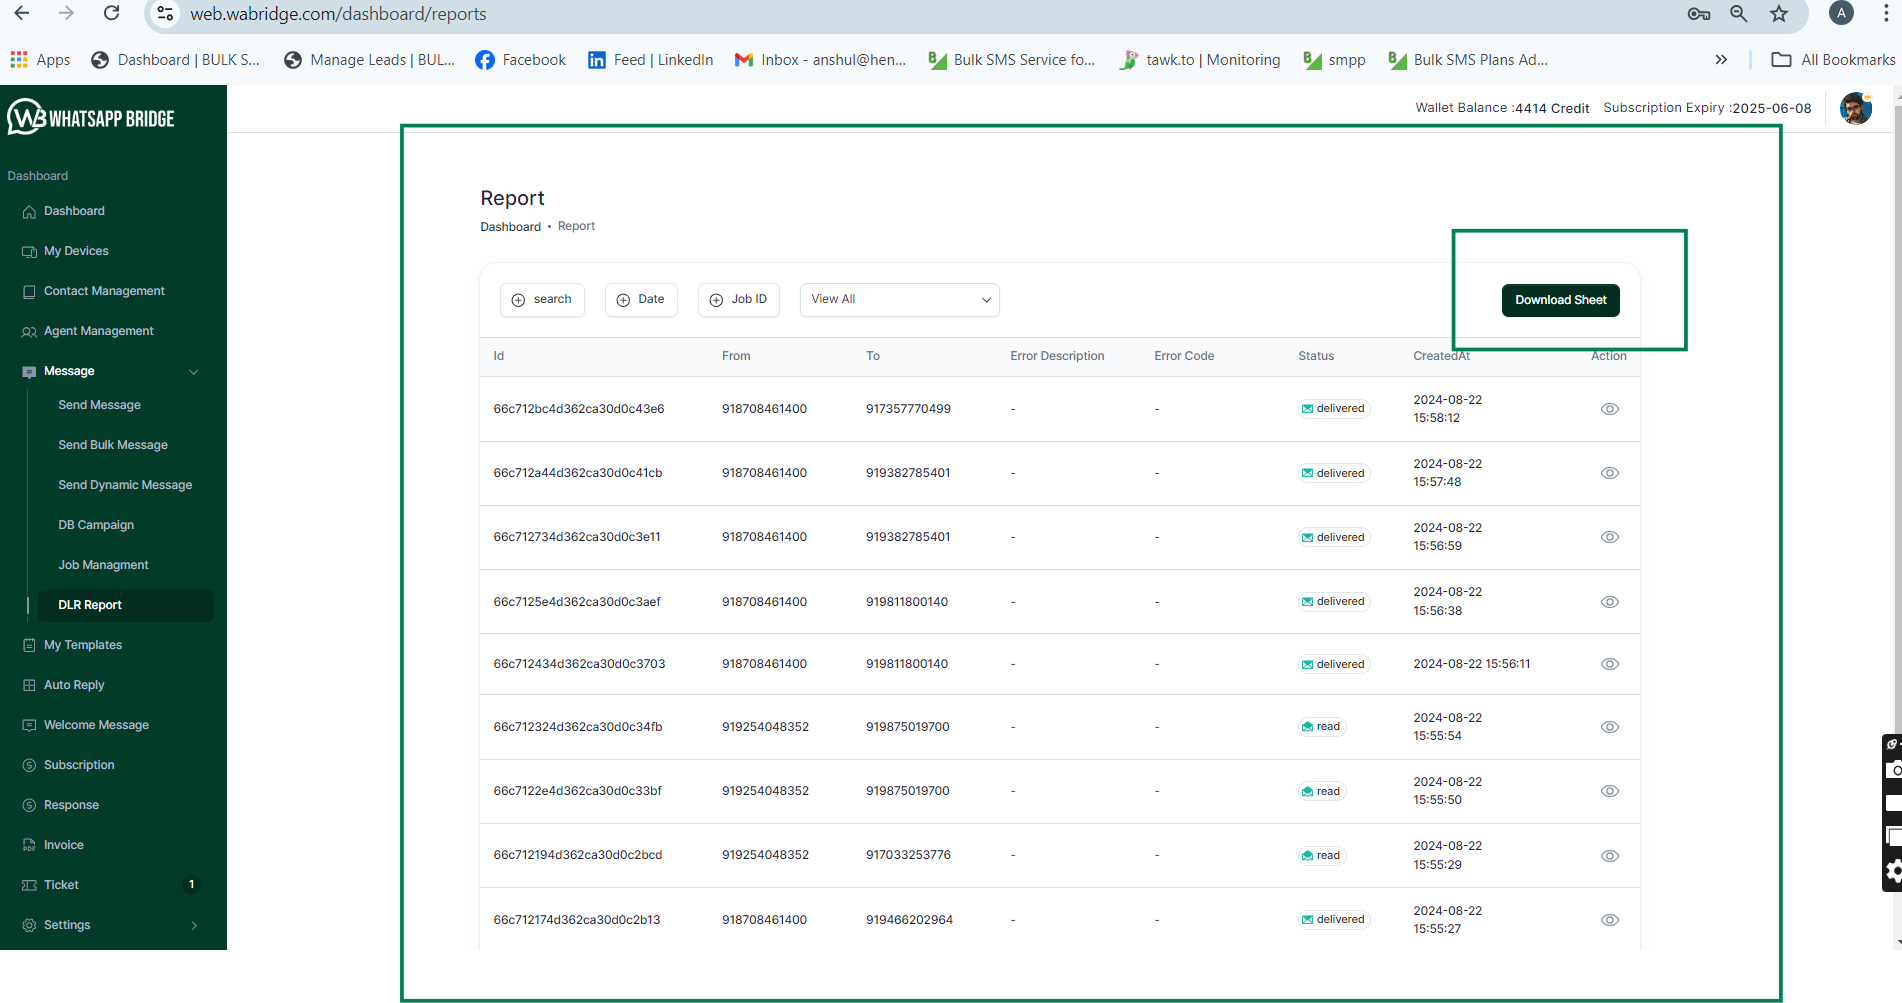This screenshot has width=1902, height=1003.
Task: Click the Dashboard breadcrumb link
Action: (510, 227)
